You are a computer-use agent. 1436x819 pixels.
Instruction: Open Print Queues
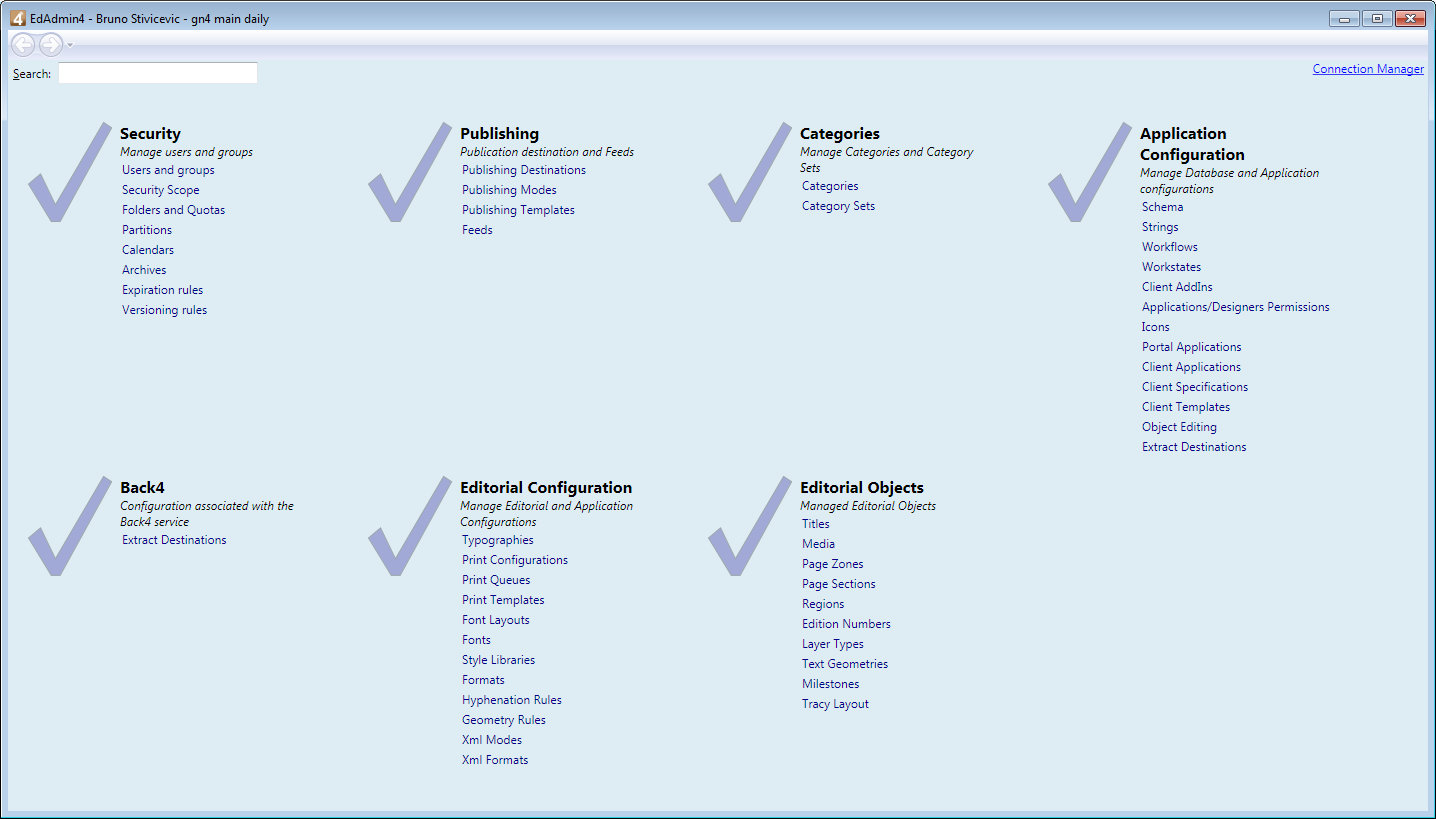pyautogui.click(x=496, y=580)
